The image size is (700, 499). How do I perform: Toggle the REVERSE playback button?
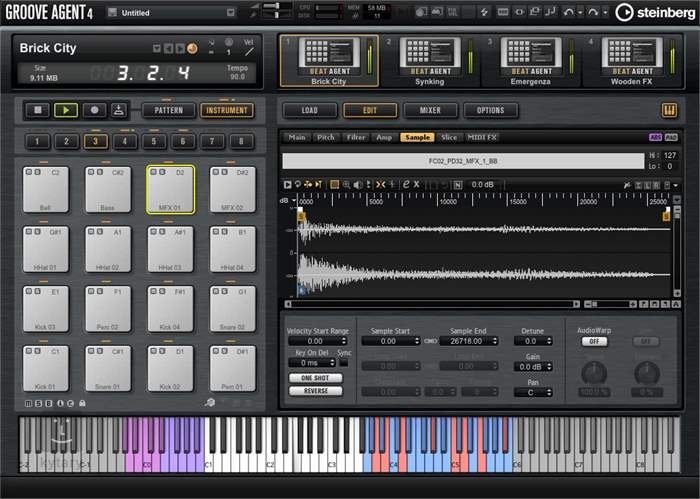[316, 391]
